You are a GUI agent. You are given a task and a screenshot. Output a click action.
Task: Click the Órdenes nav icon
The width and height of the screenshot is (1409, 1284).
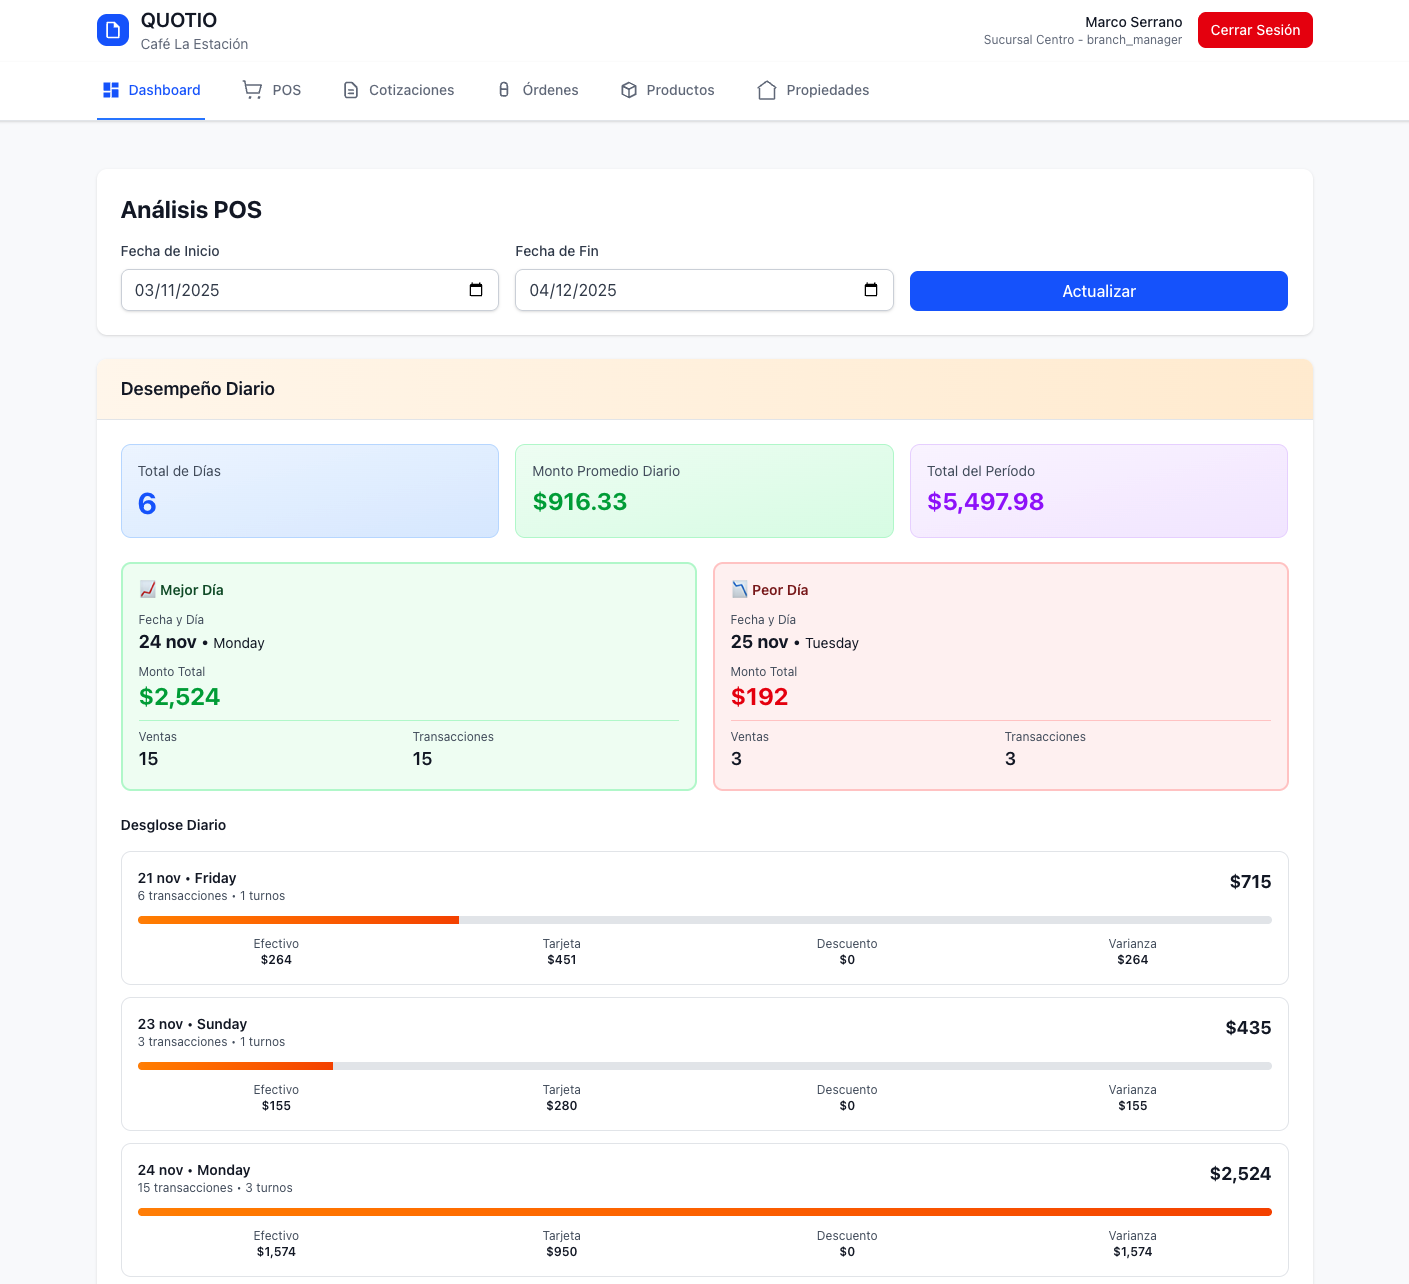504,90
